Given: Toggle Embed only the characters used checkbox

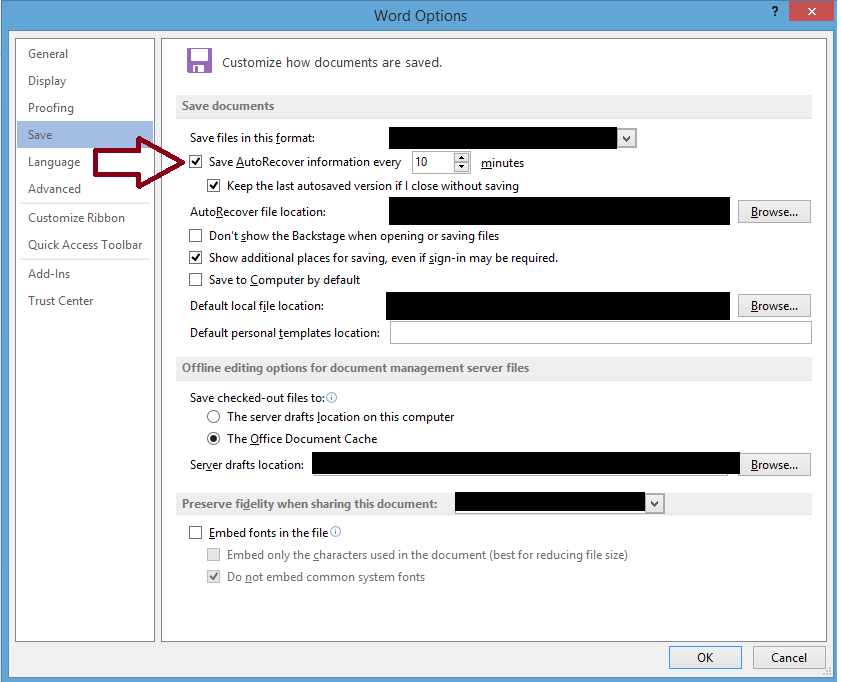Looking at the screenshot, I should point(214,555).
